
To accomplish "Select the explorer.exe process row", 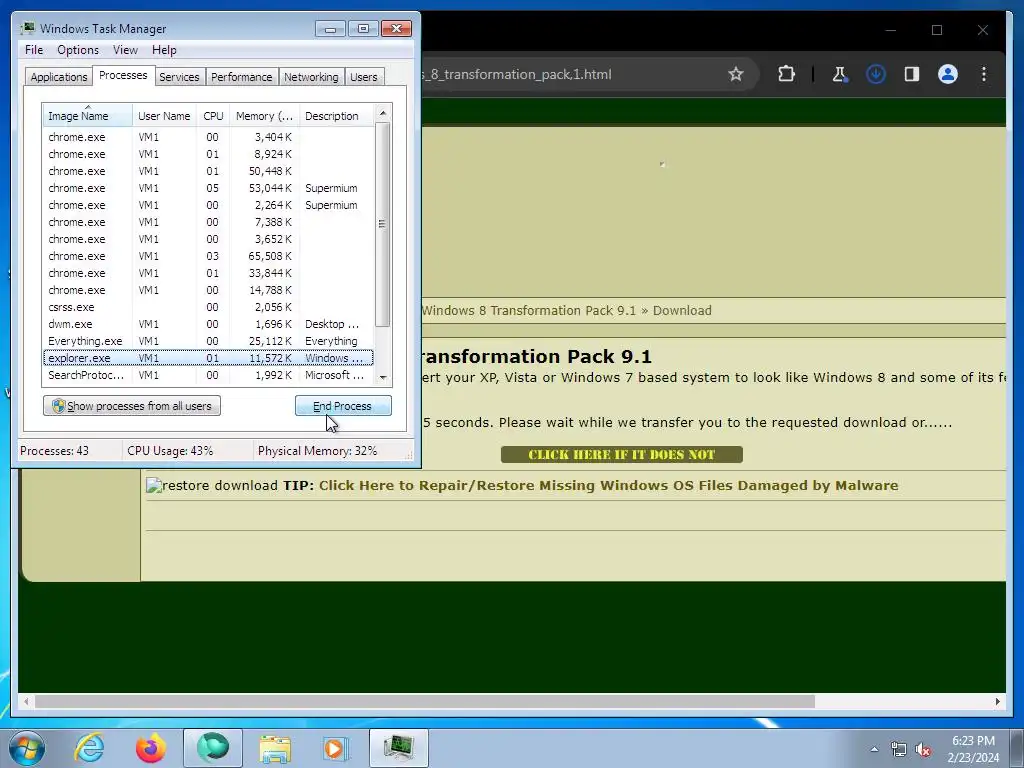I will pyautogui.click(x=208, y=358).
